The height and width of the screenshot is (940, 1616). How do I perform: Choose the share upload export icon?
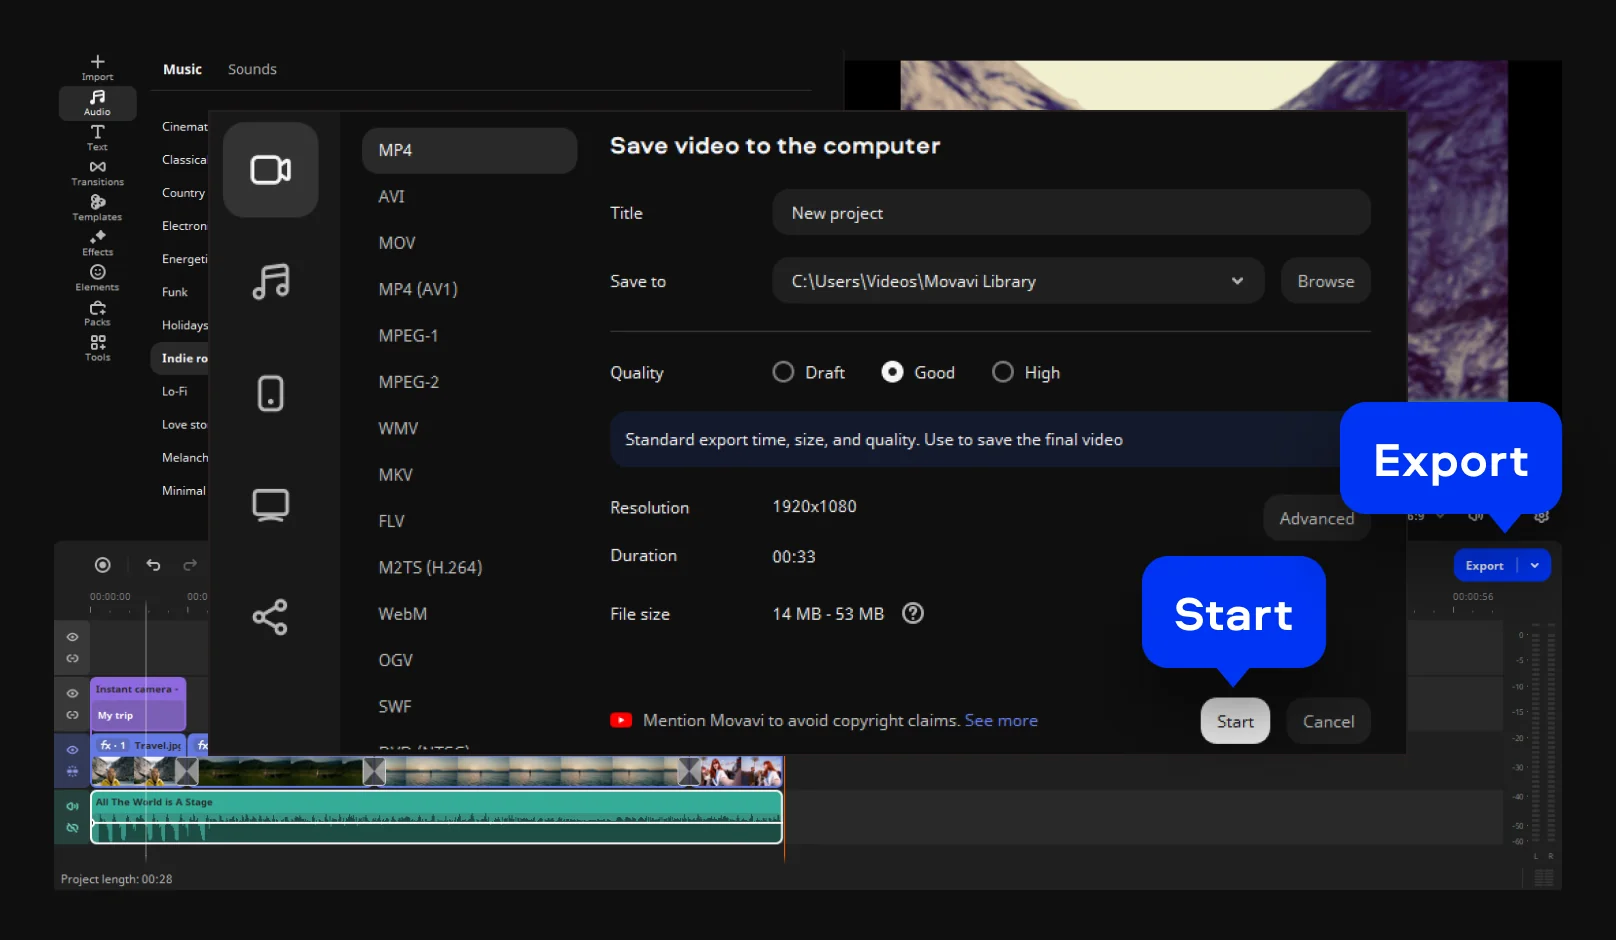coord(270,617)
